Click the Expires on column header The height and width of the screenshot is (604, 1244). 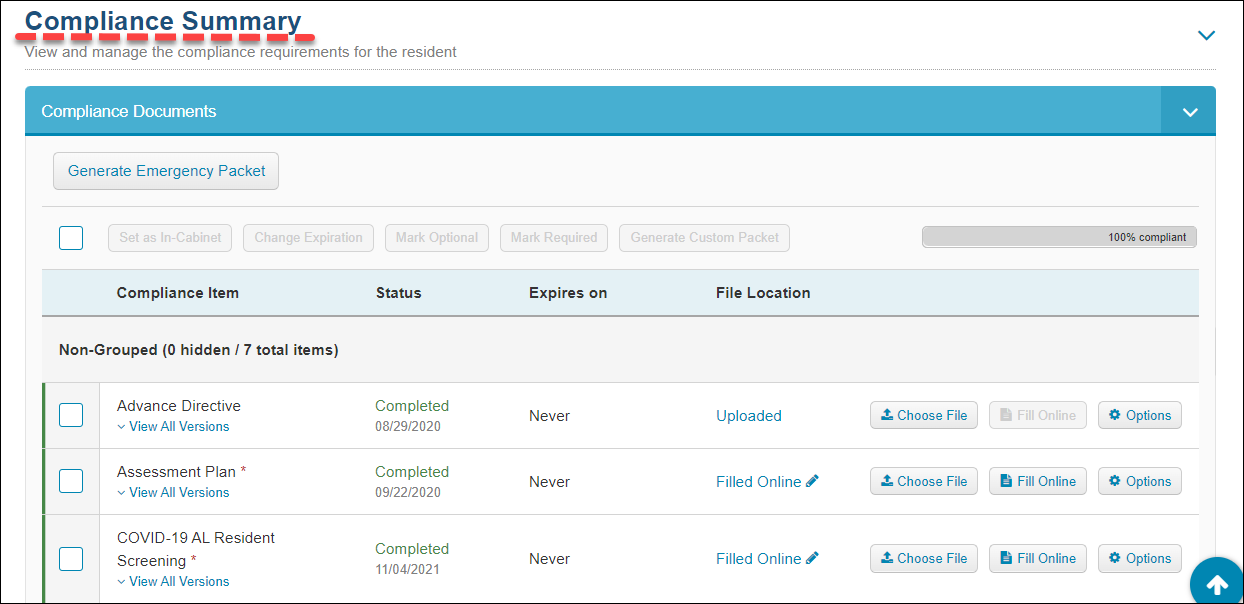pyautogui.click(x=568, y=293)
